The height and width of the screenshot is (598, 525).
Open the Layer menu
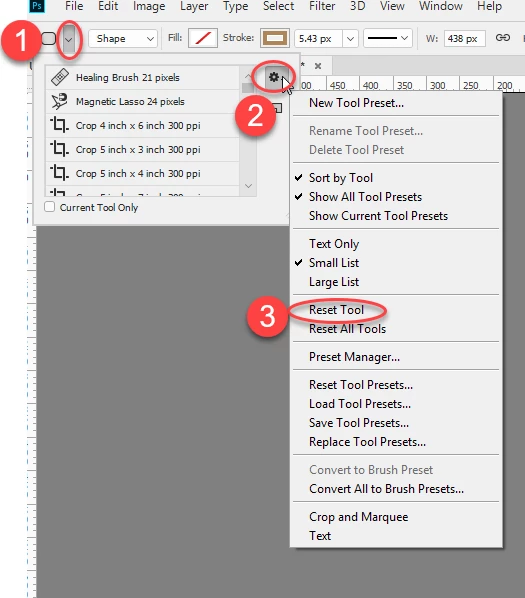pos(194,6)
